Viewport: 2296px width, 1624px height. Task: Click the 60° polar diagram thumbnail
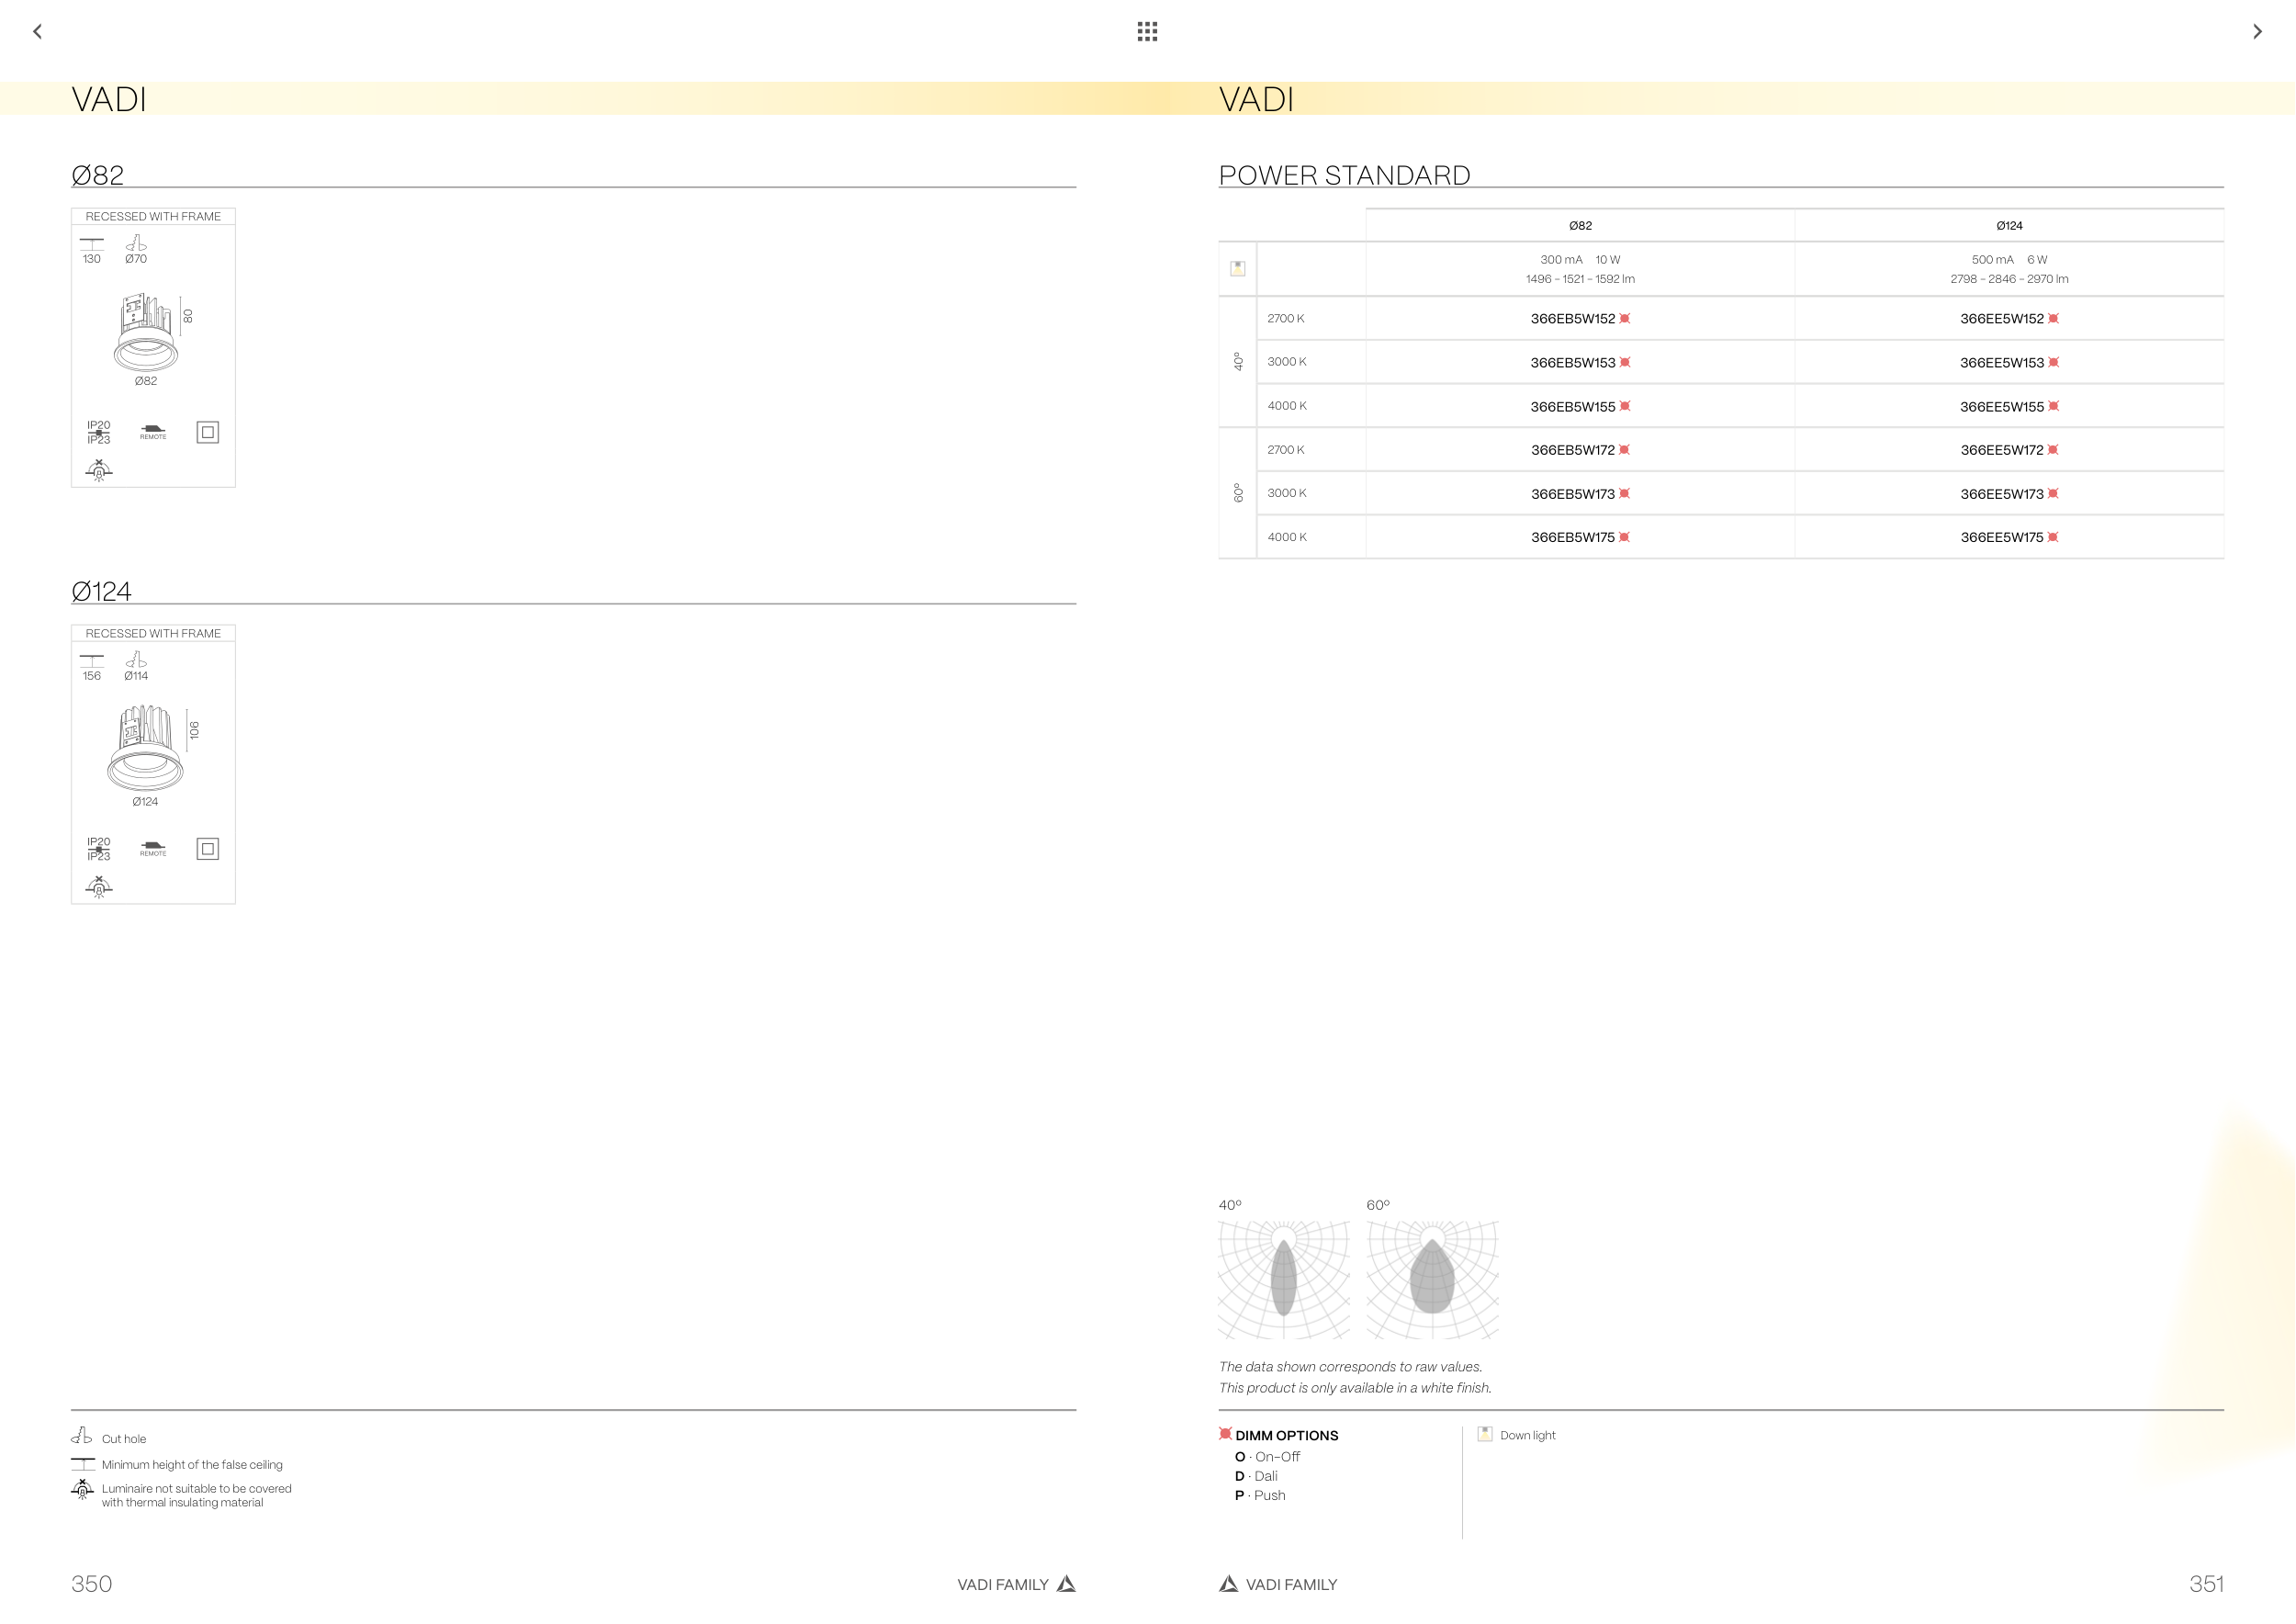tap(1432, 1278)
